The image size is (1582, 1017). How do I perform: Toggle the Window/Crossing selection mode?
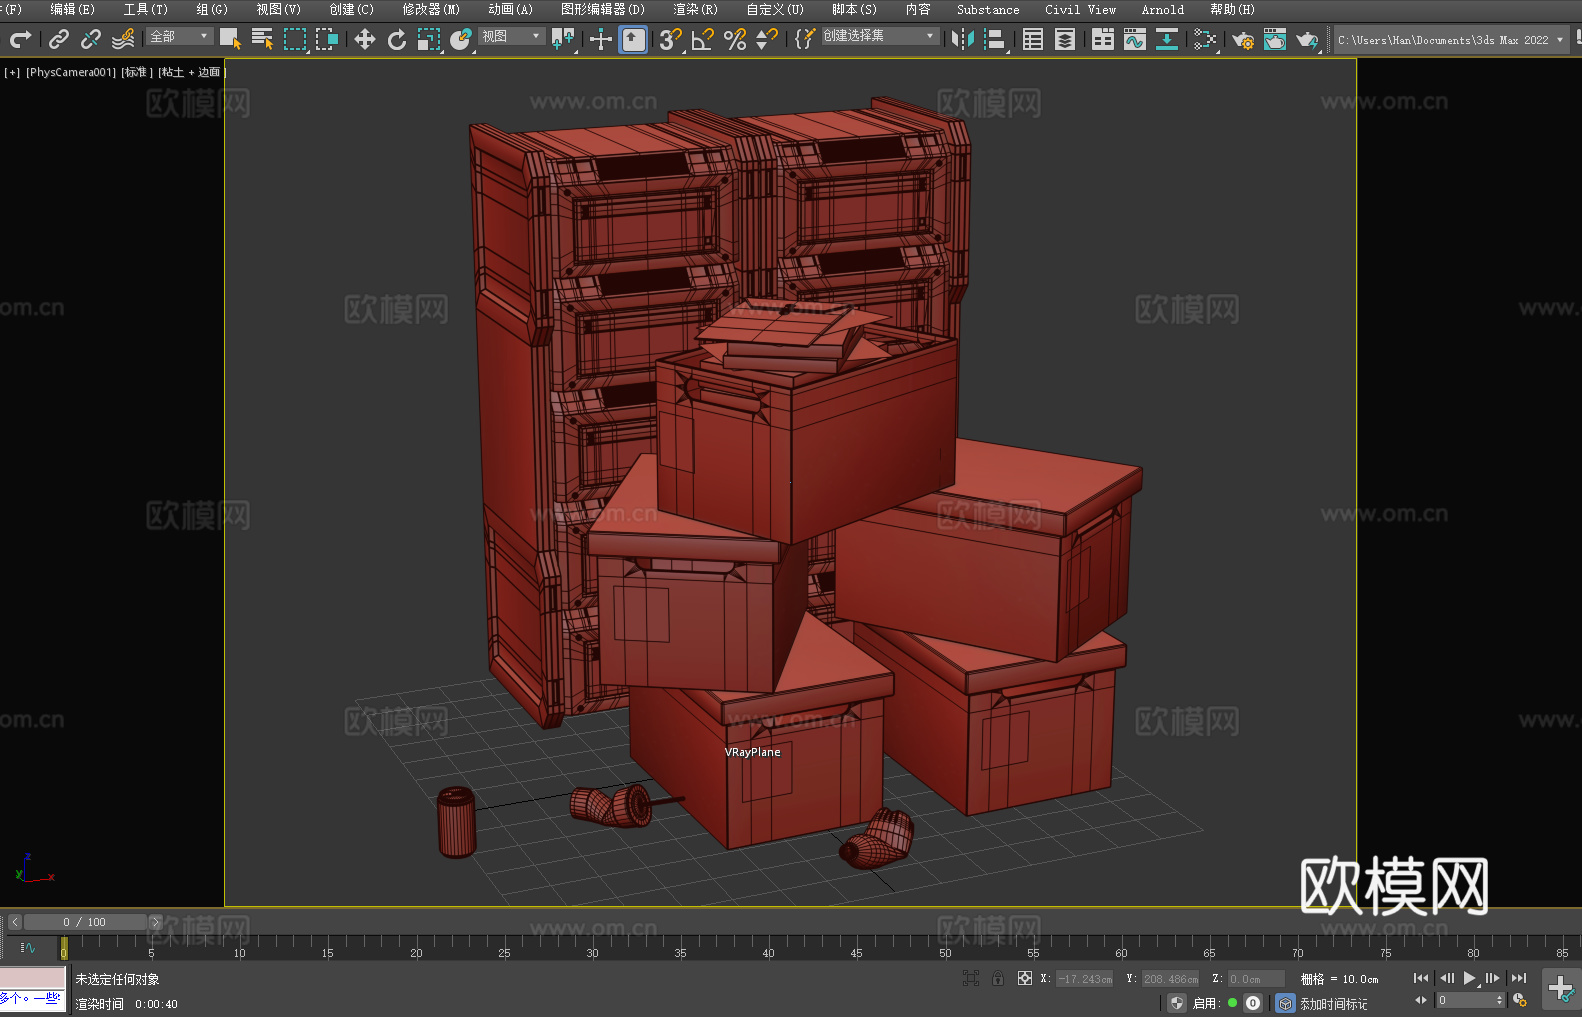(x=327, y=39)
